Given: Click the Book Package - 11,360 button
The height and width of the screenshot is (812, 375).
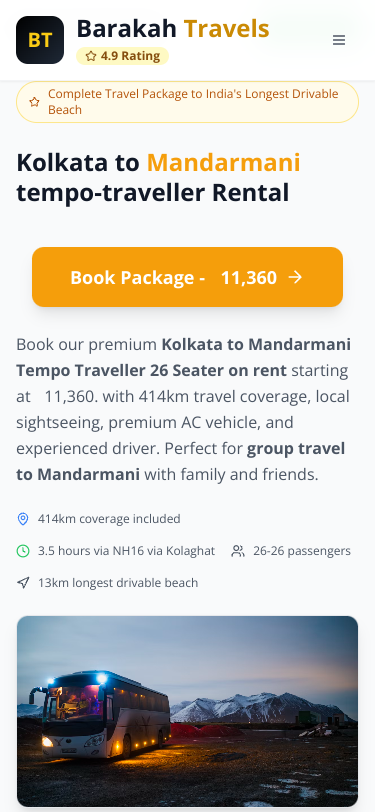Looking at the screenshot, I should [x=188, y=277].
